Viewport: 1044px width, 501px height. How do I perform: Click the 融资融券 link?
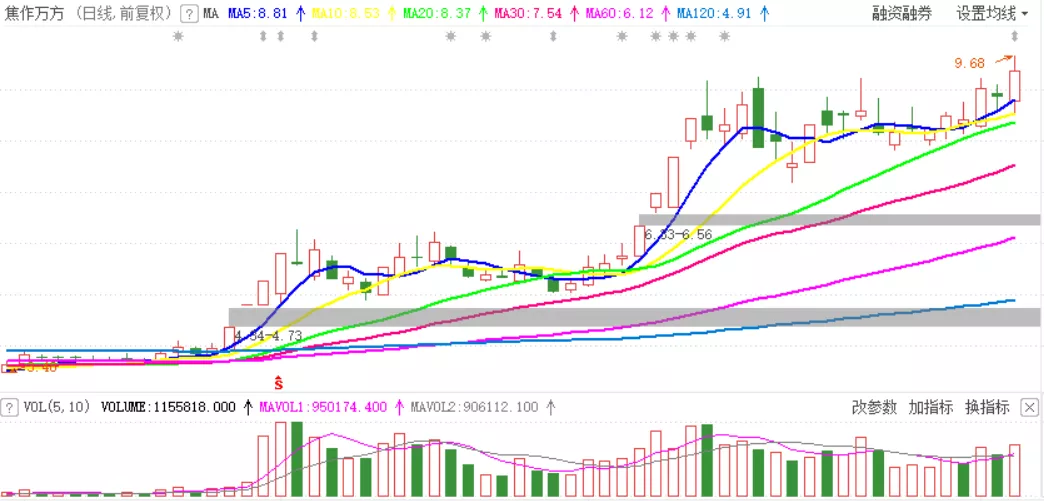tap(902, 13)
